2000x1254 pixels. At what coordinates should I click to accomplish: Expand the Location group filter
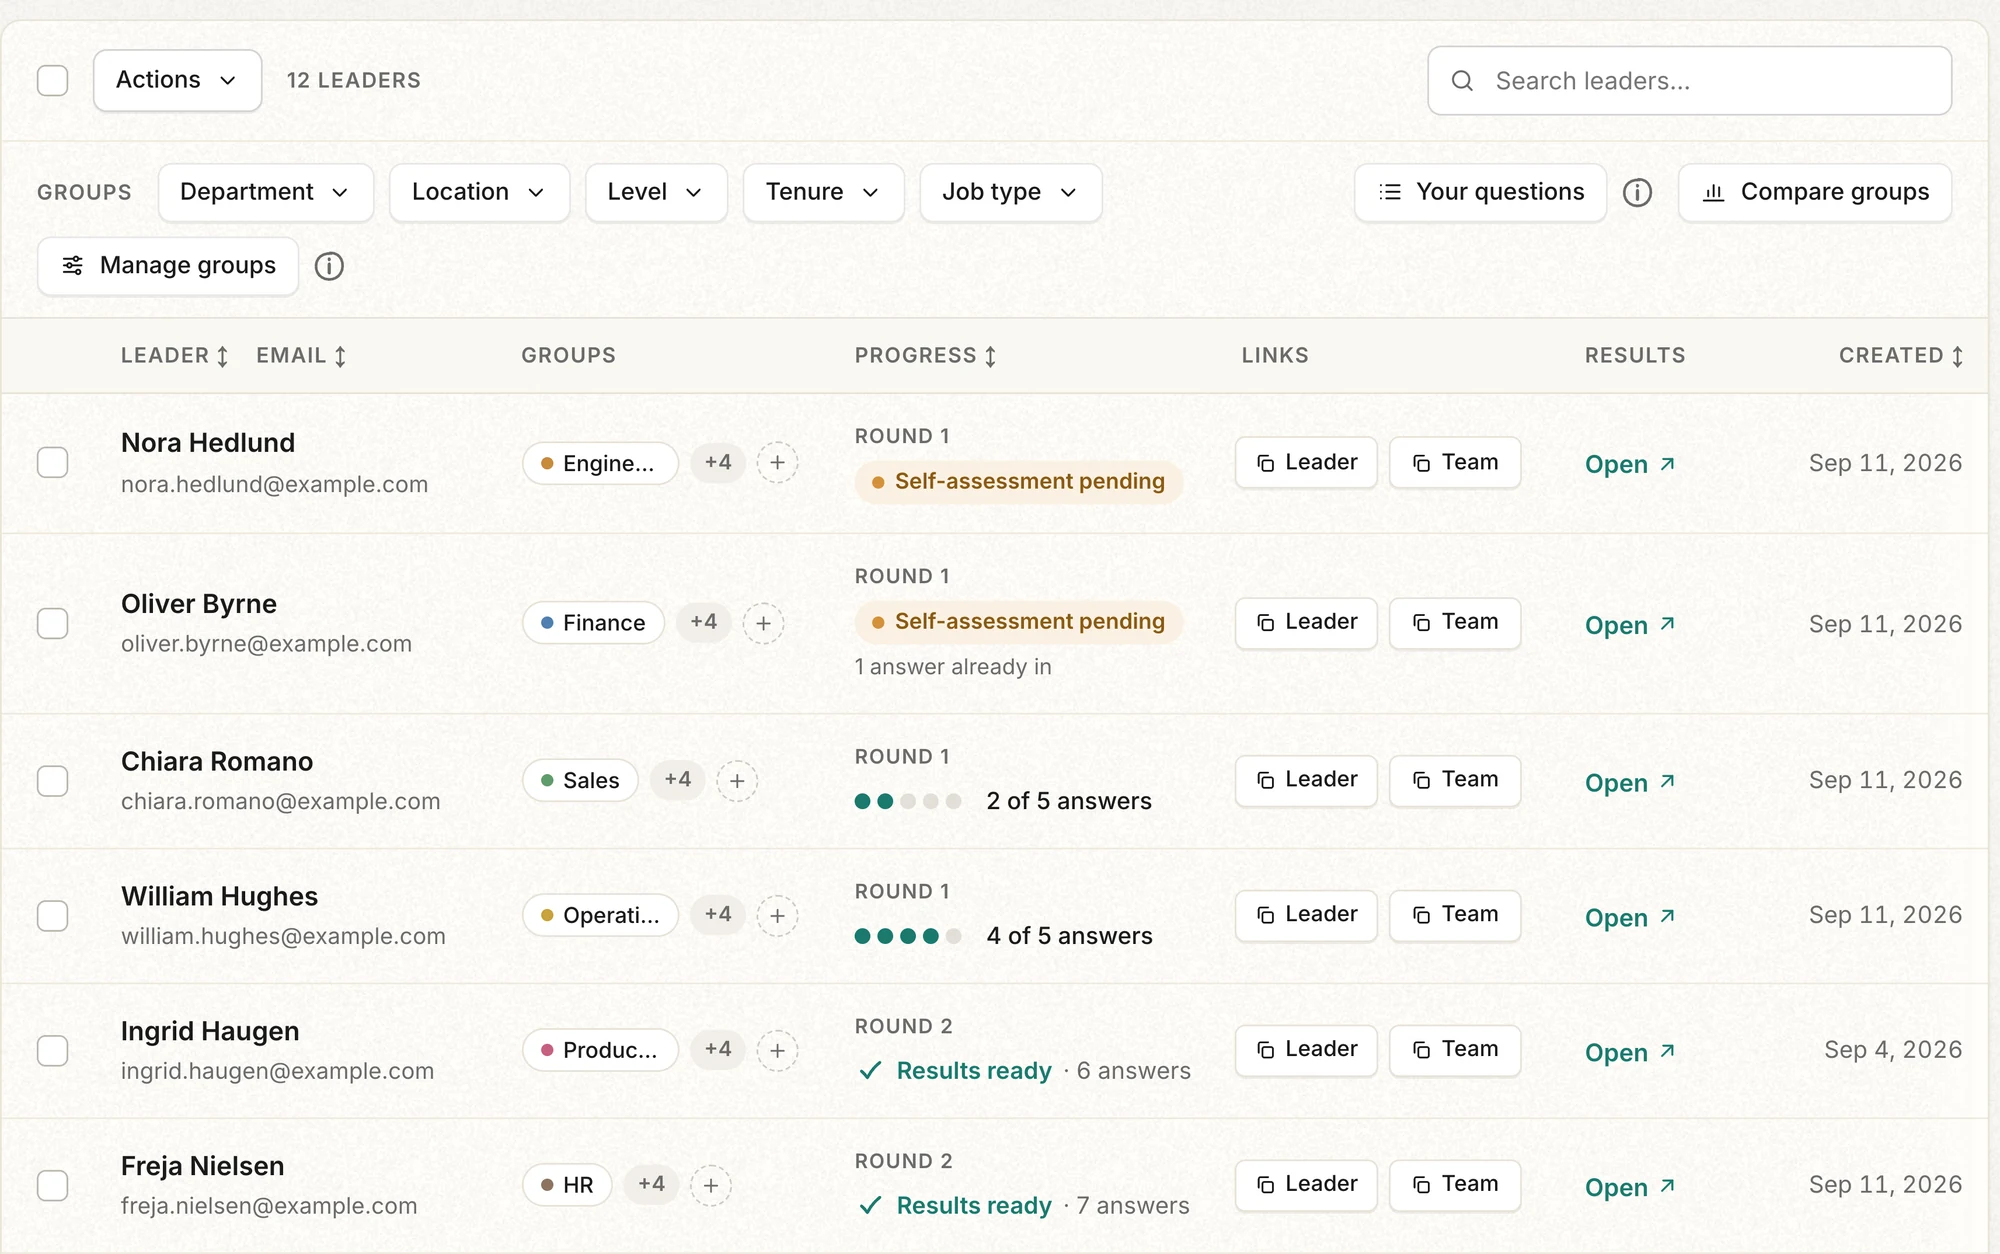(479, 192)
